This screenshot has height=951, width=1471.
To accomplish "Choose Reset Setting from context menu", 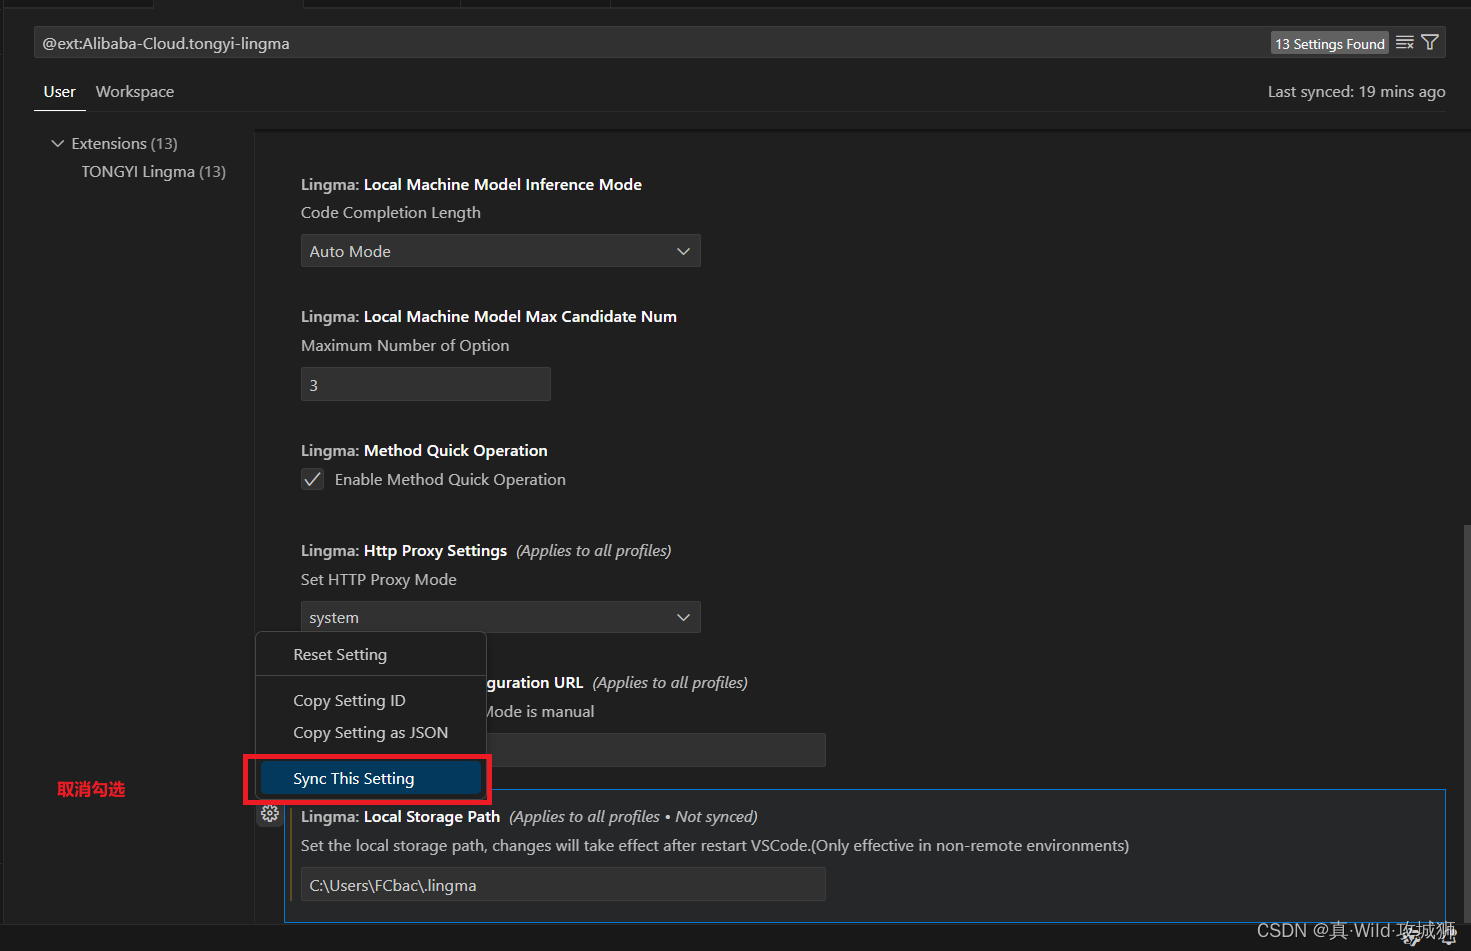I will pos(371,654).
